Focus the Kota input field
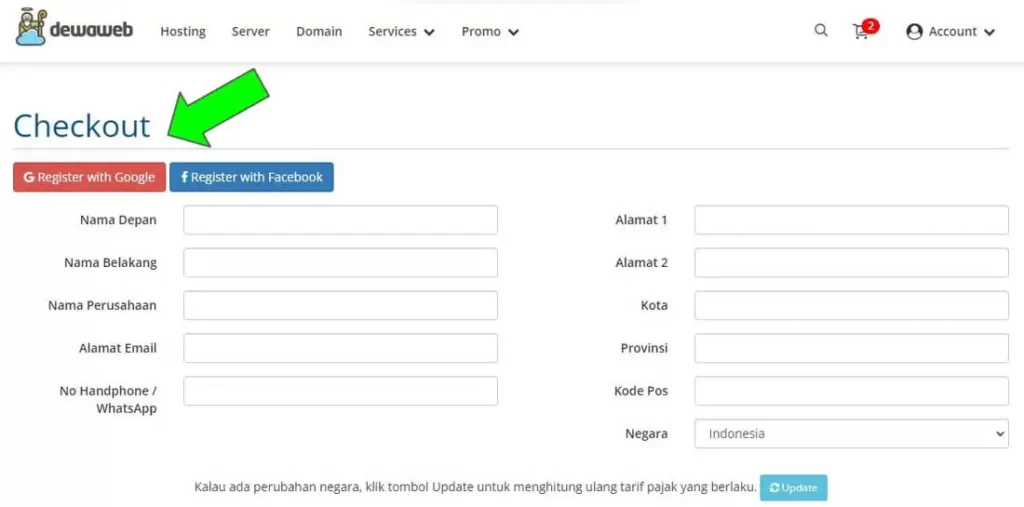This screenshot has width=1024, height=507. pos(852,305)
